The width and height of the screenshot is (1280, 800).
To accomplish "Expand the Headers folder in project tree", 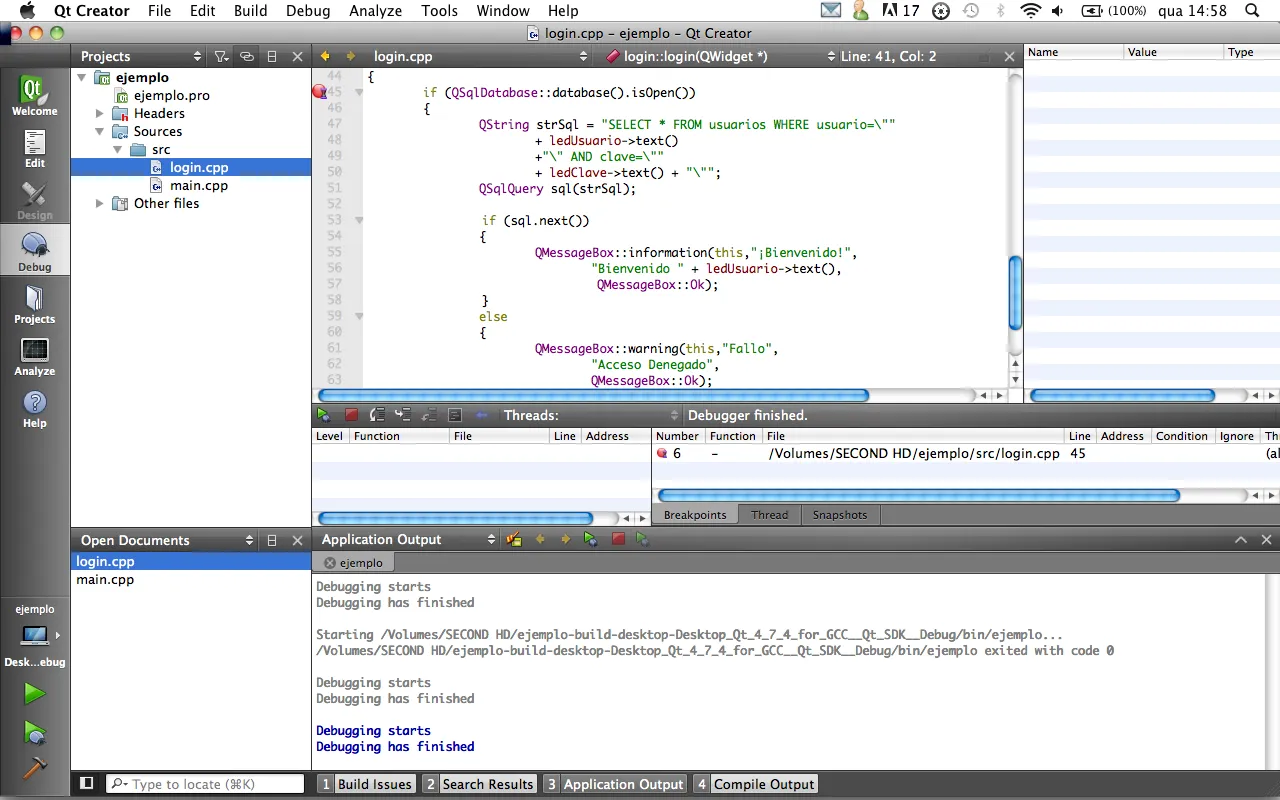I will pyautogui.click(x=100, y=114).
